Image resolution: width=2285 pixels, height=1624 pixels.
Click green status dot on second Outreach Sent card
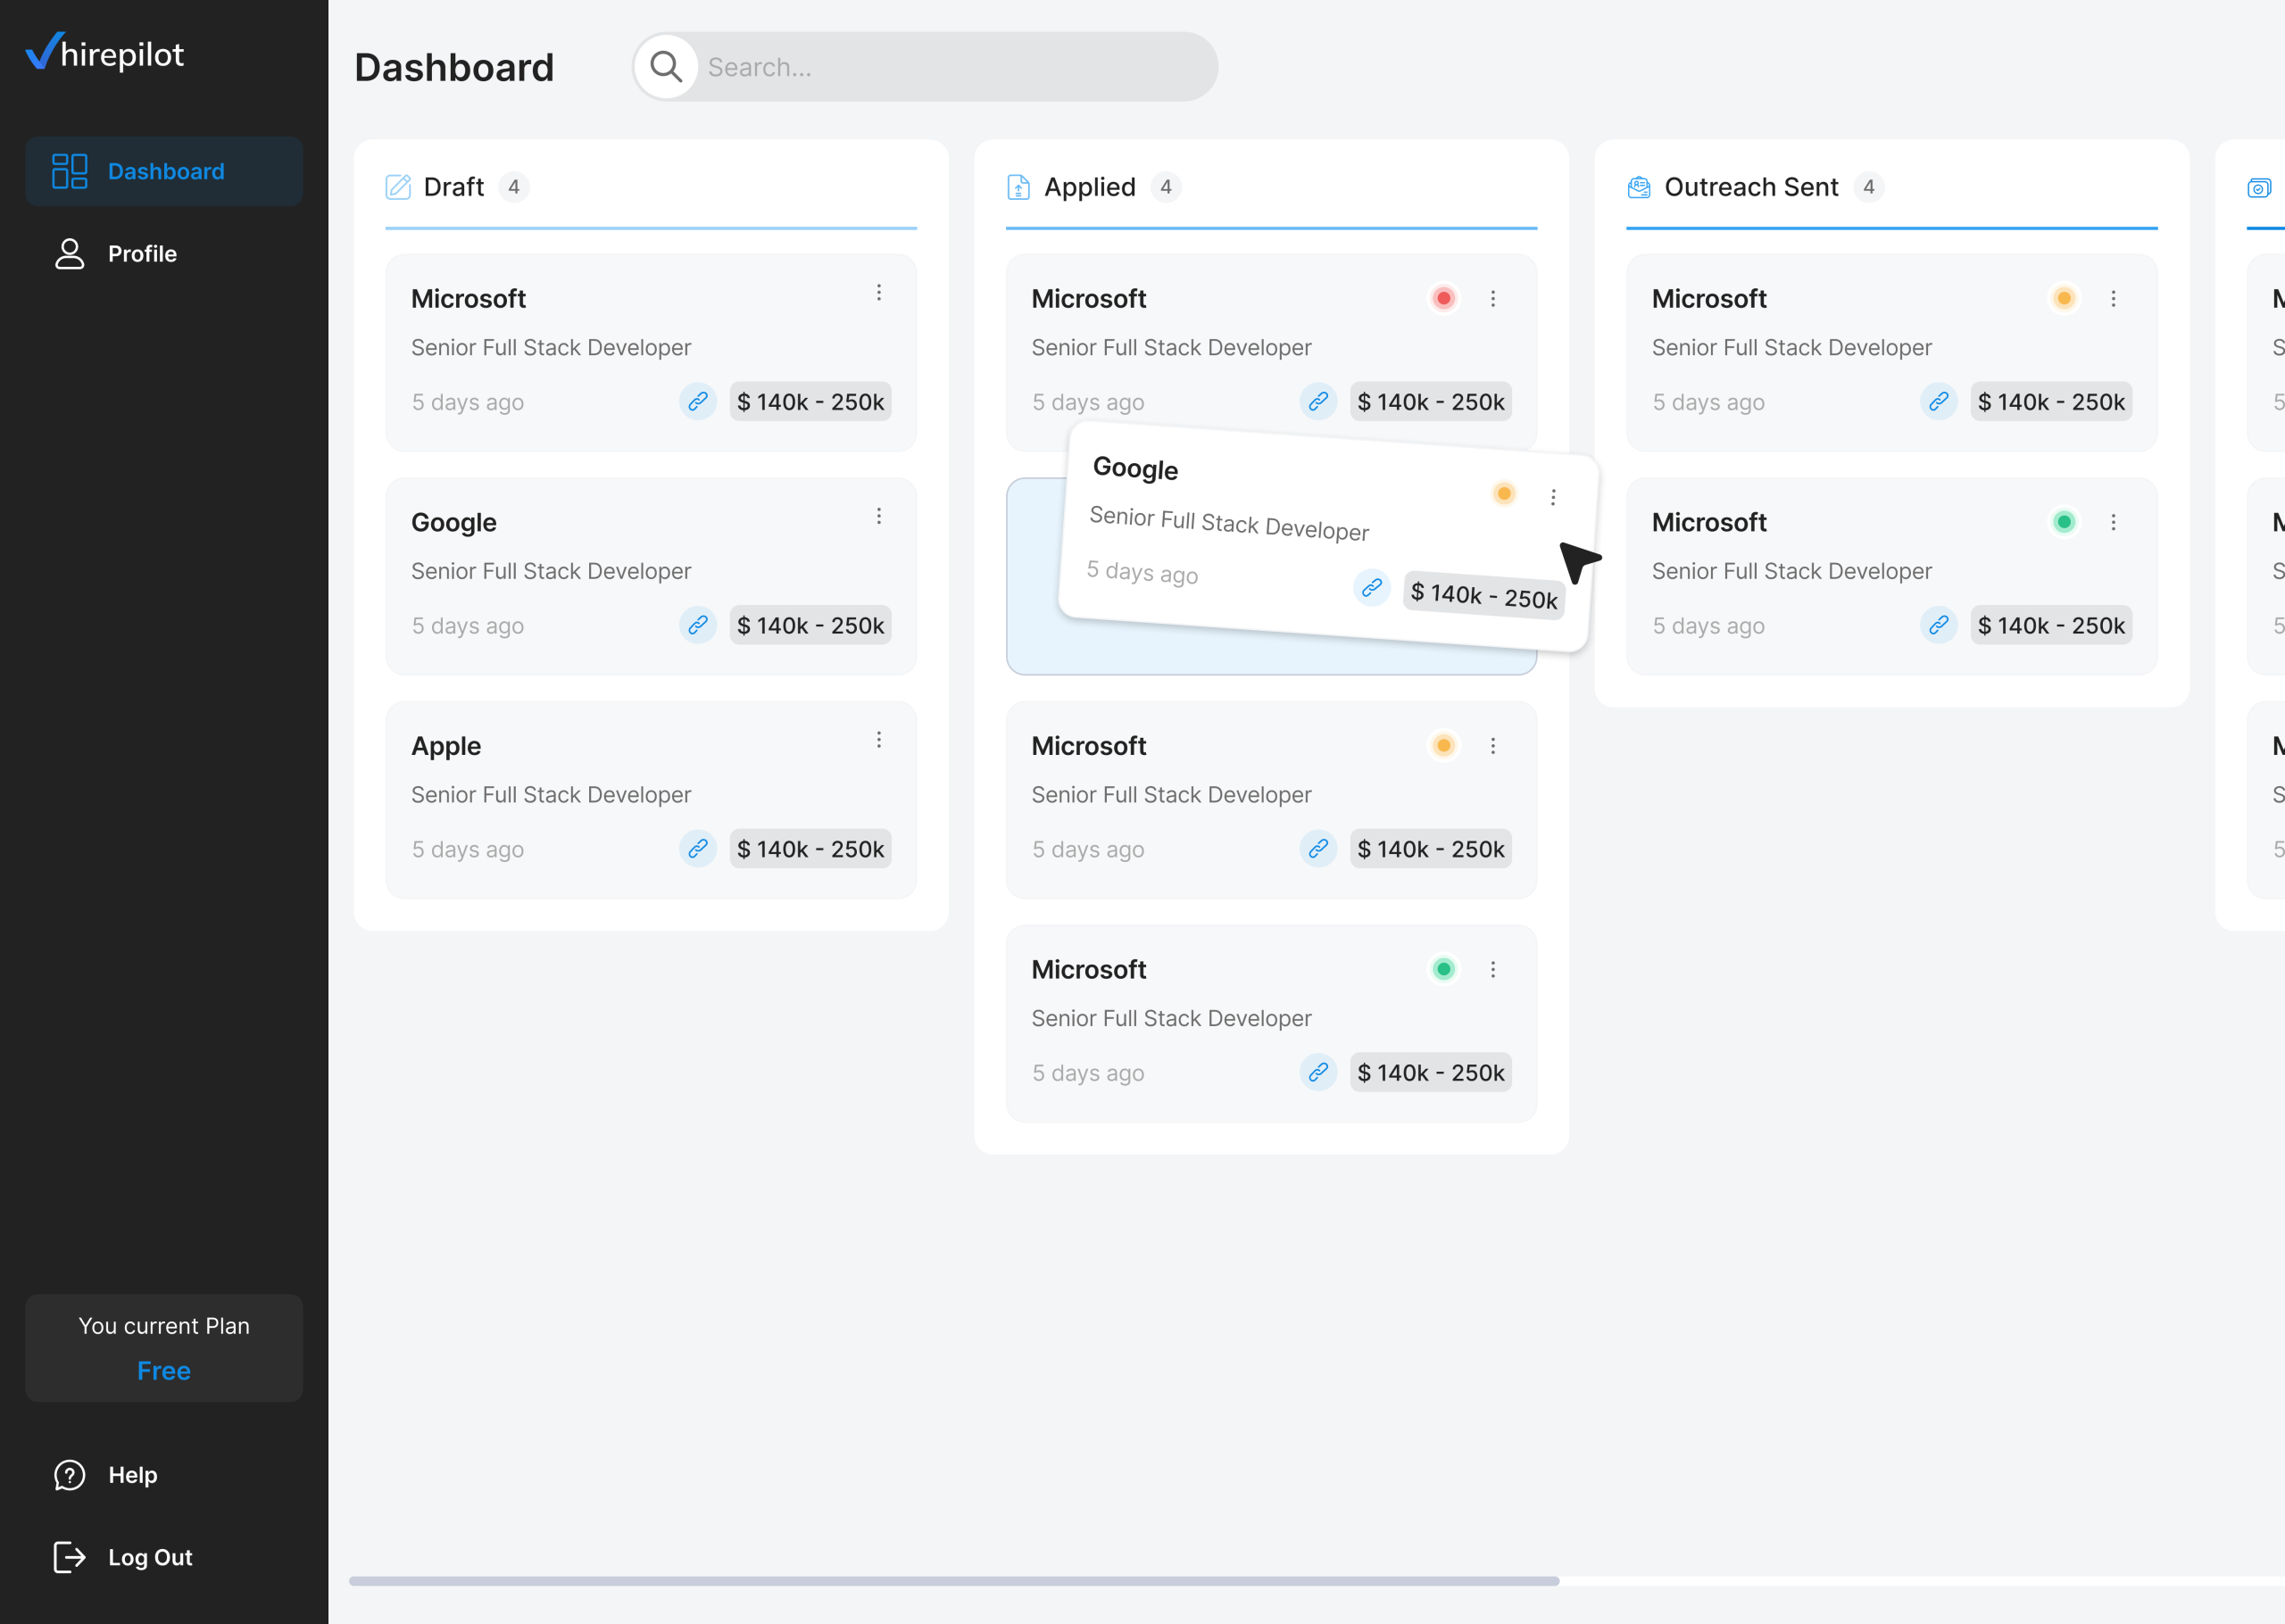click(2063, 522)
